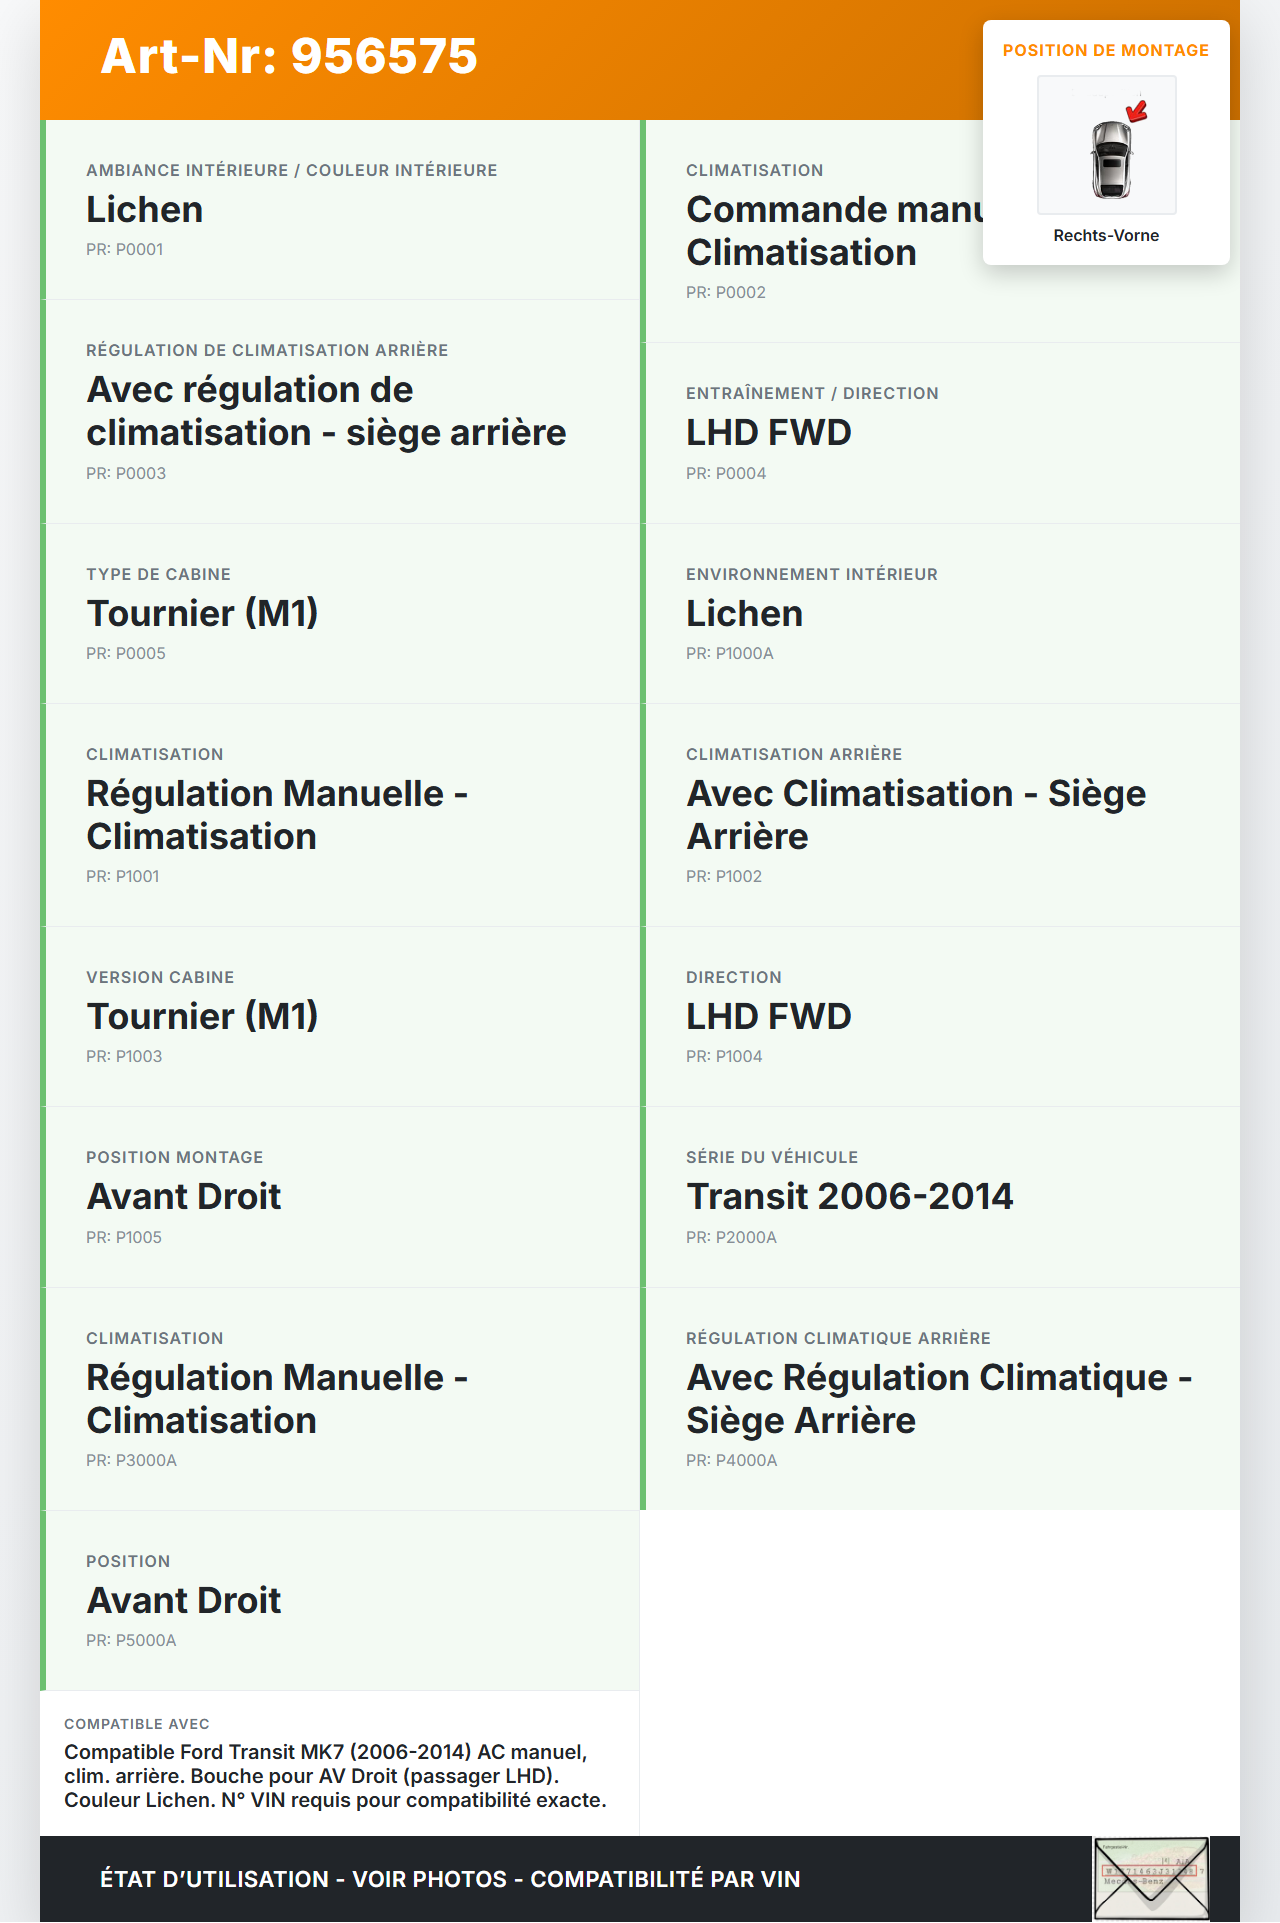Click the Type de Cabine Tournier (M1) value
1280x1923 pixels.
coord(202,613)
